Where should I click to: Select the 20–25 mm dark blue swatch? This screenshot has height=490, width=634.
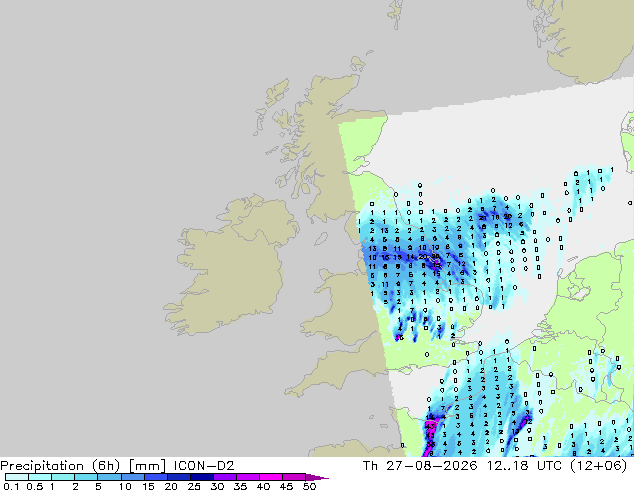pyautogui.click(x=178, y=477)
